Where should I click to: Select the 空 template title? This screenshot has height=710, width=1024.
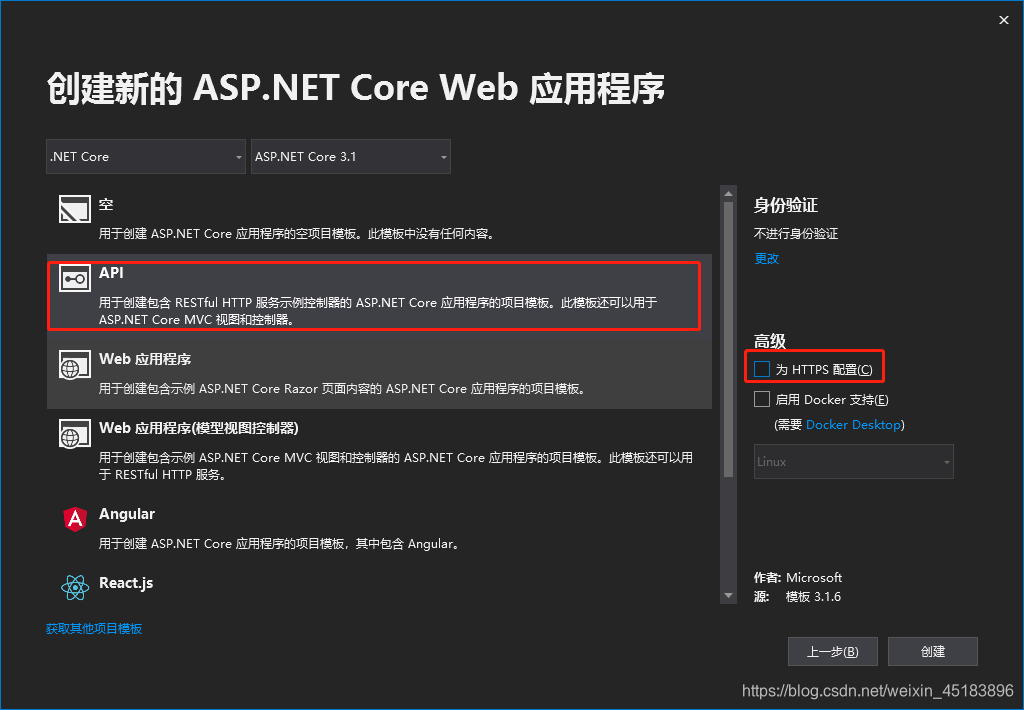tap(106, 205)
